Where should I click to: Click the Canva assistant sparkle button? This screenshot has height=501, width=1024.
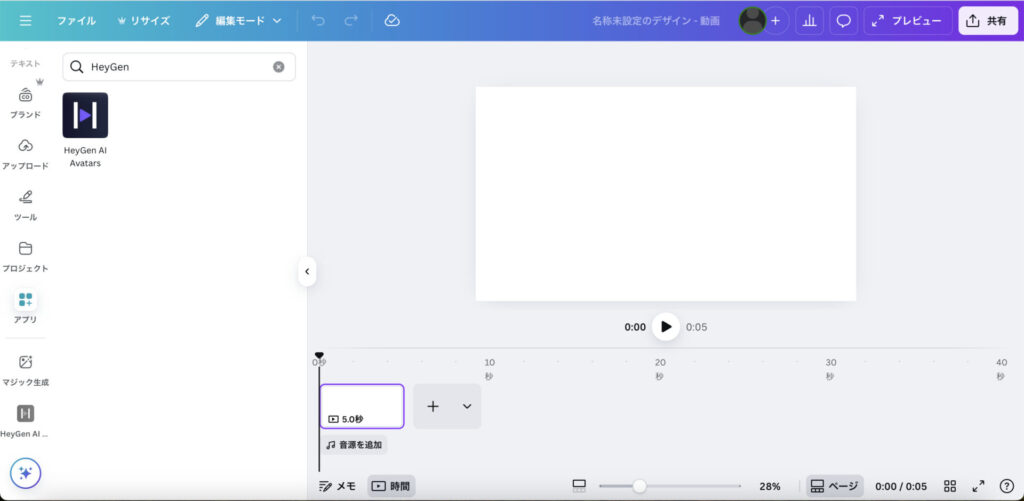pos(25,473)
